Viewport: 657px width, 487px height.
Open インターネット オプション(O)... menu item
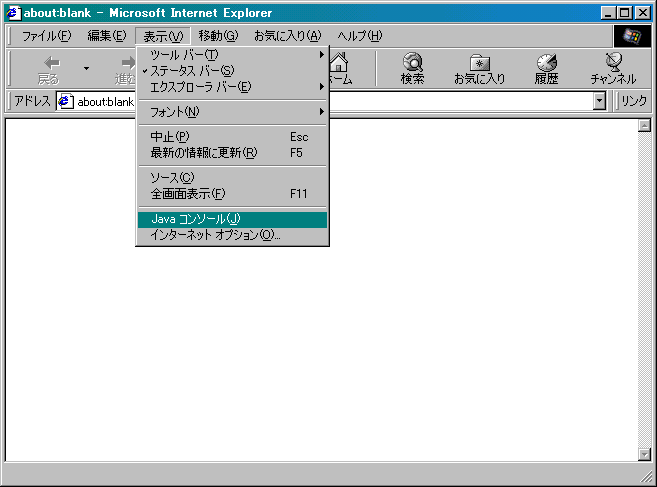233,235
